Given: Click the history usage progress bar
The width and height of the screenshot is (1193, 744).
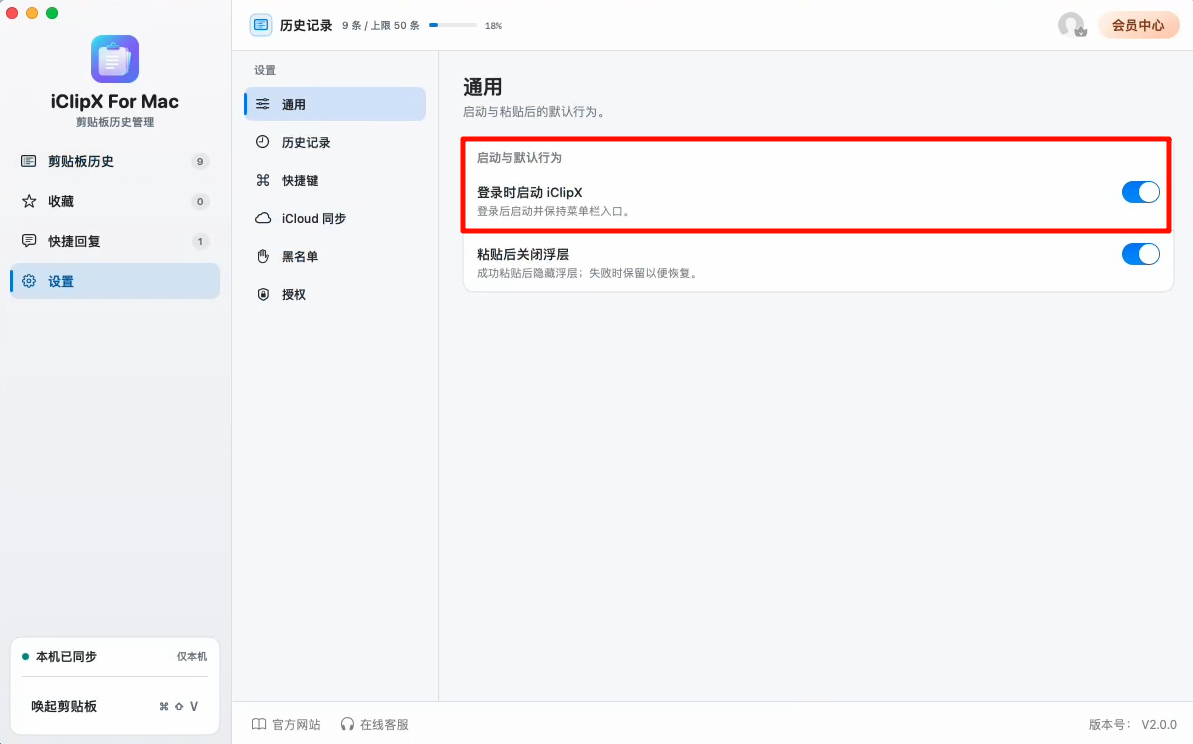Looking at the screenshot, I should pyautogui.click(x=453, y=25).
